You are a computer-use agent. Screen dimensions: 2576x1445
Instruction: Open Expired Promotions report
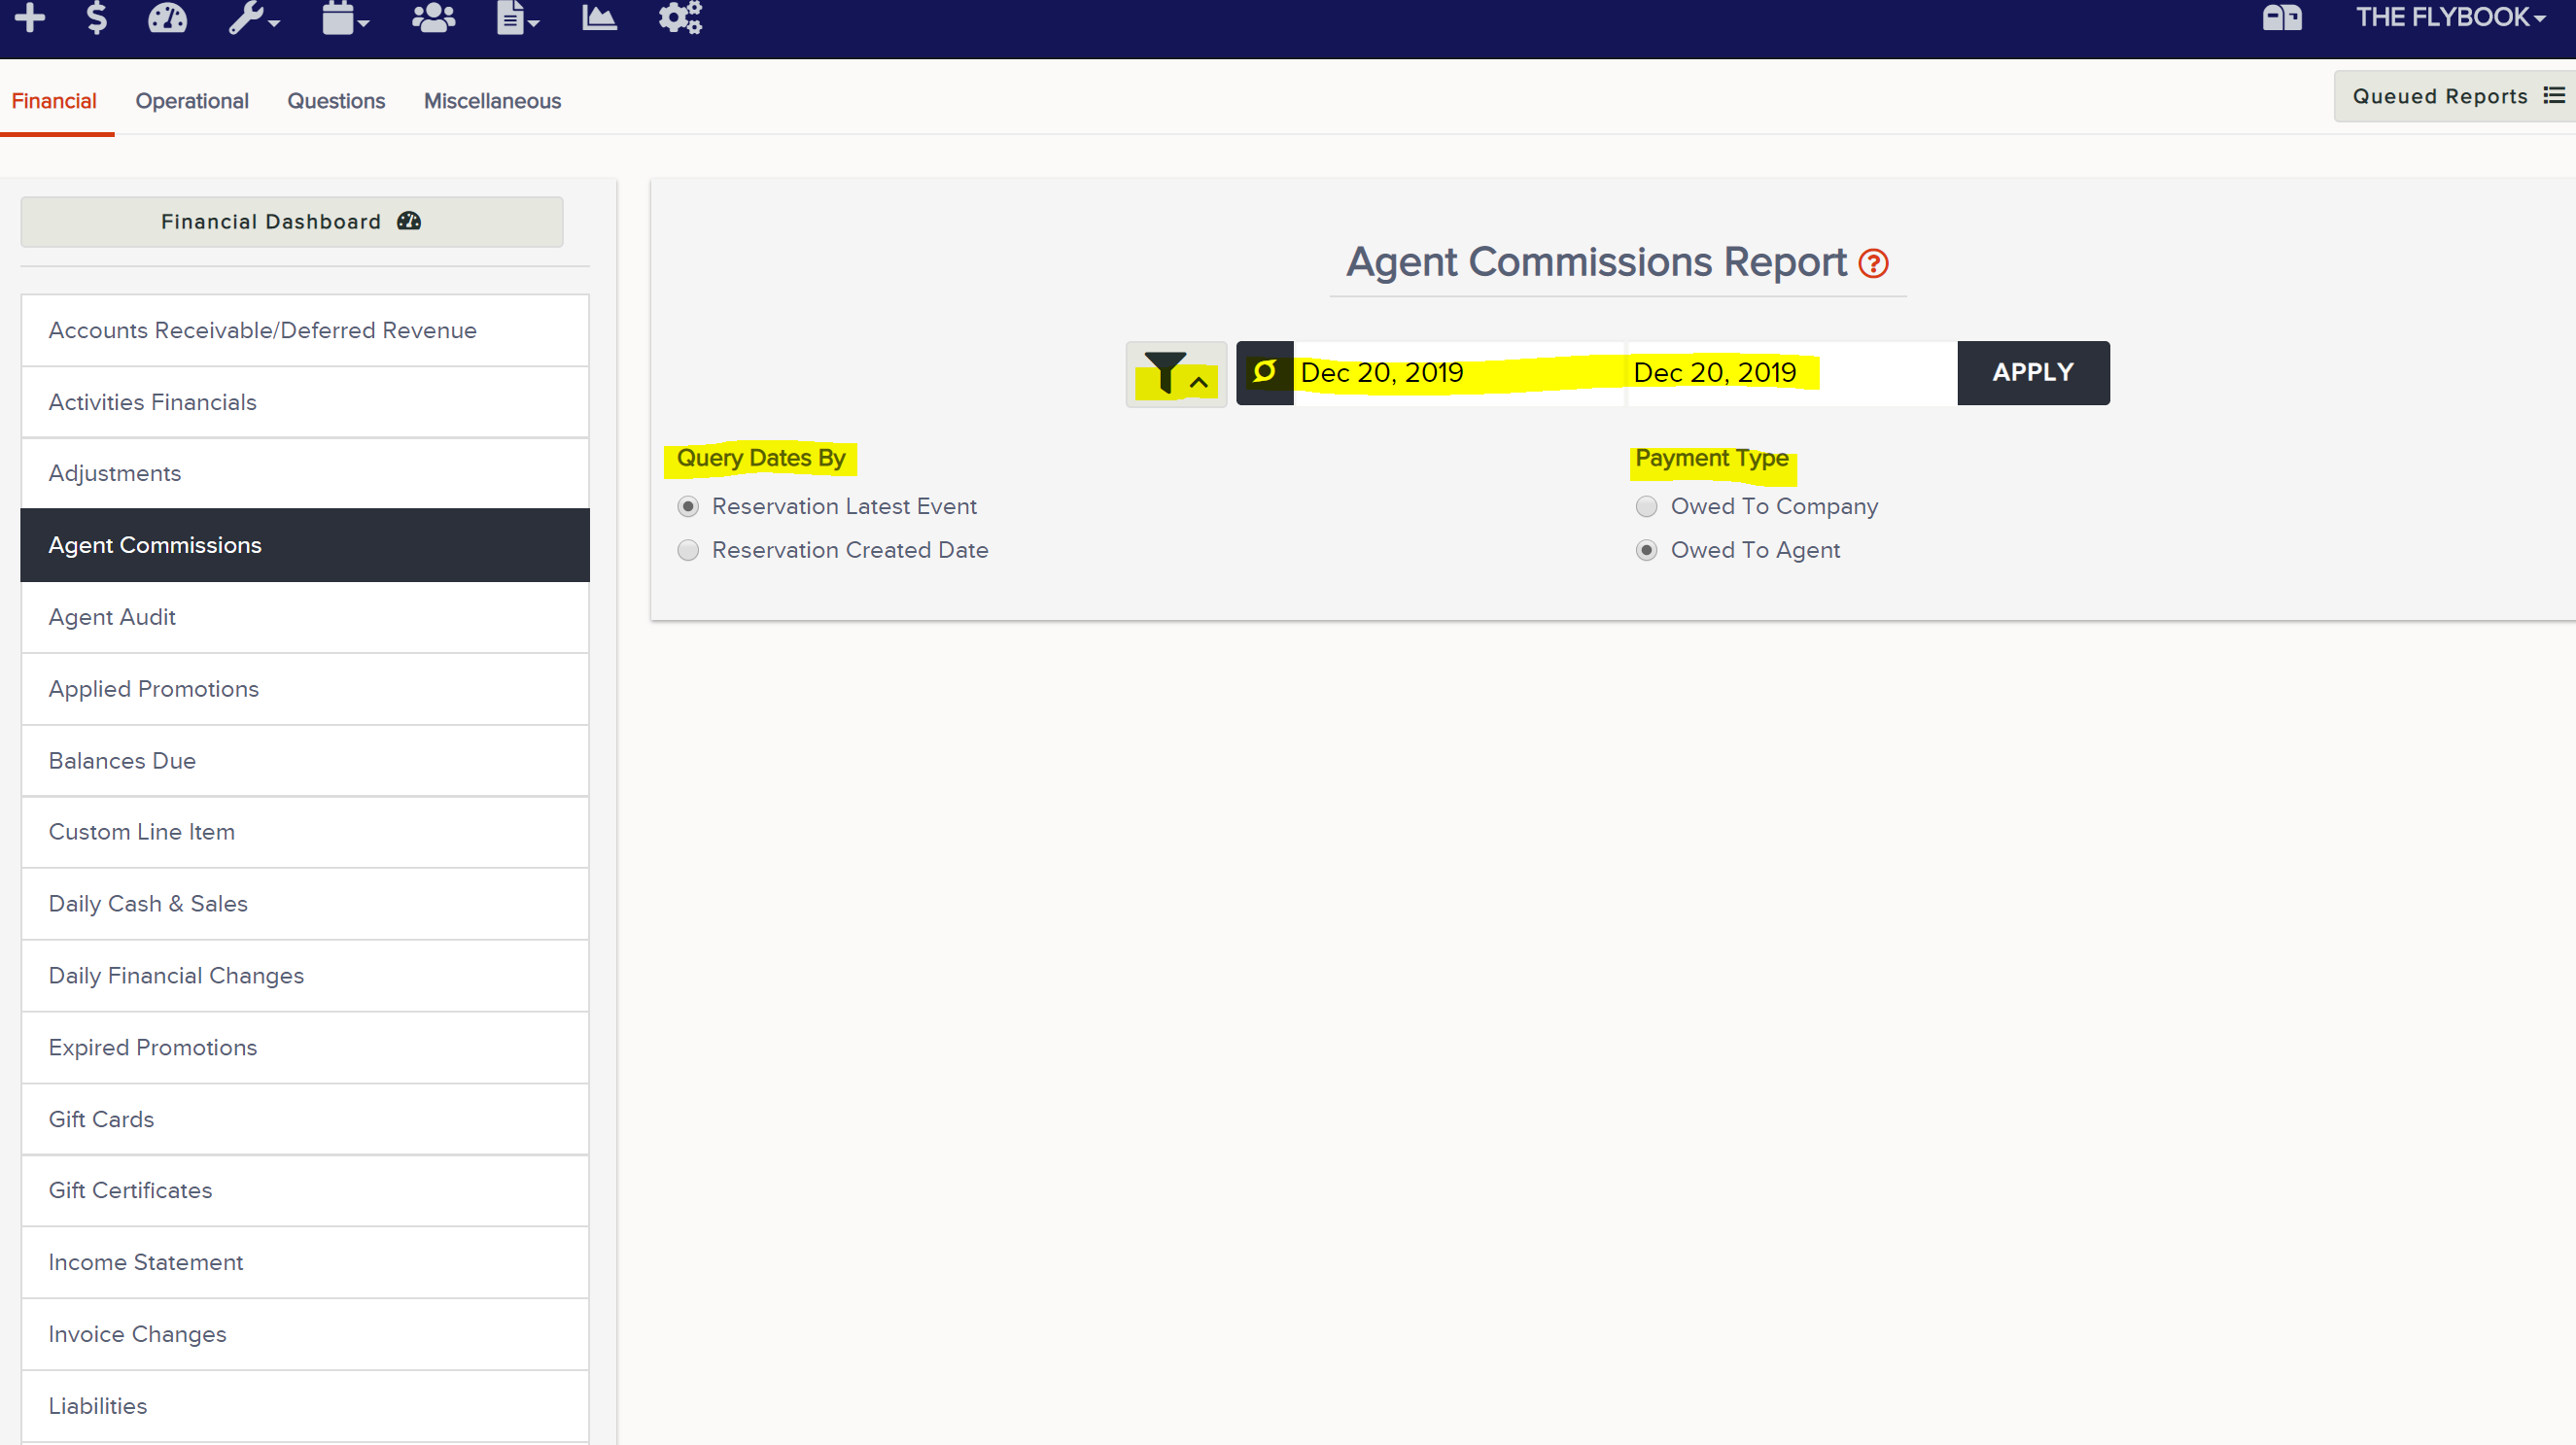pyautogui.click(x=305, y=1048)
